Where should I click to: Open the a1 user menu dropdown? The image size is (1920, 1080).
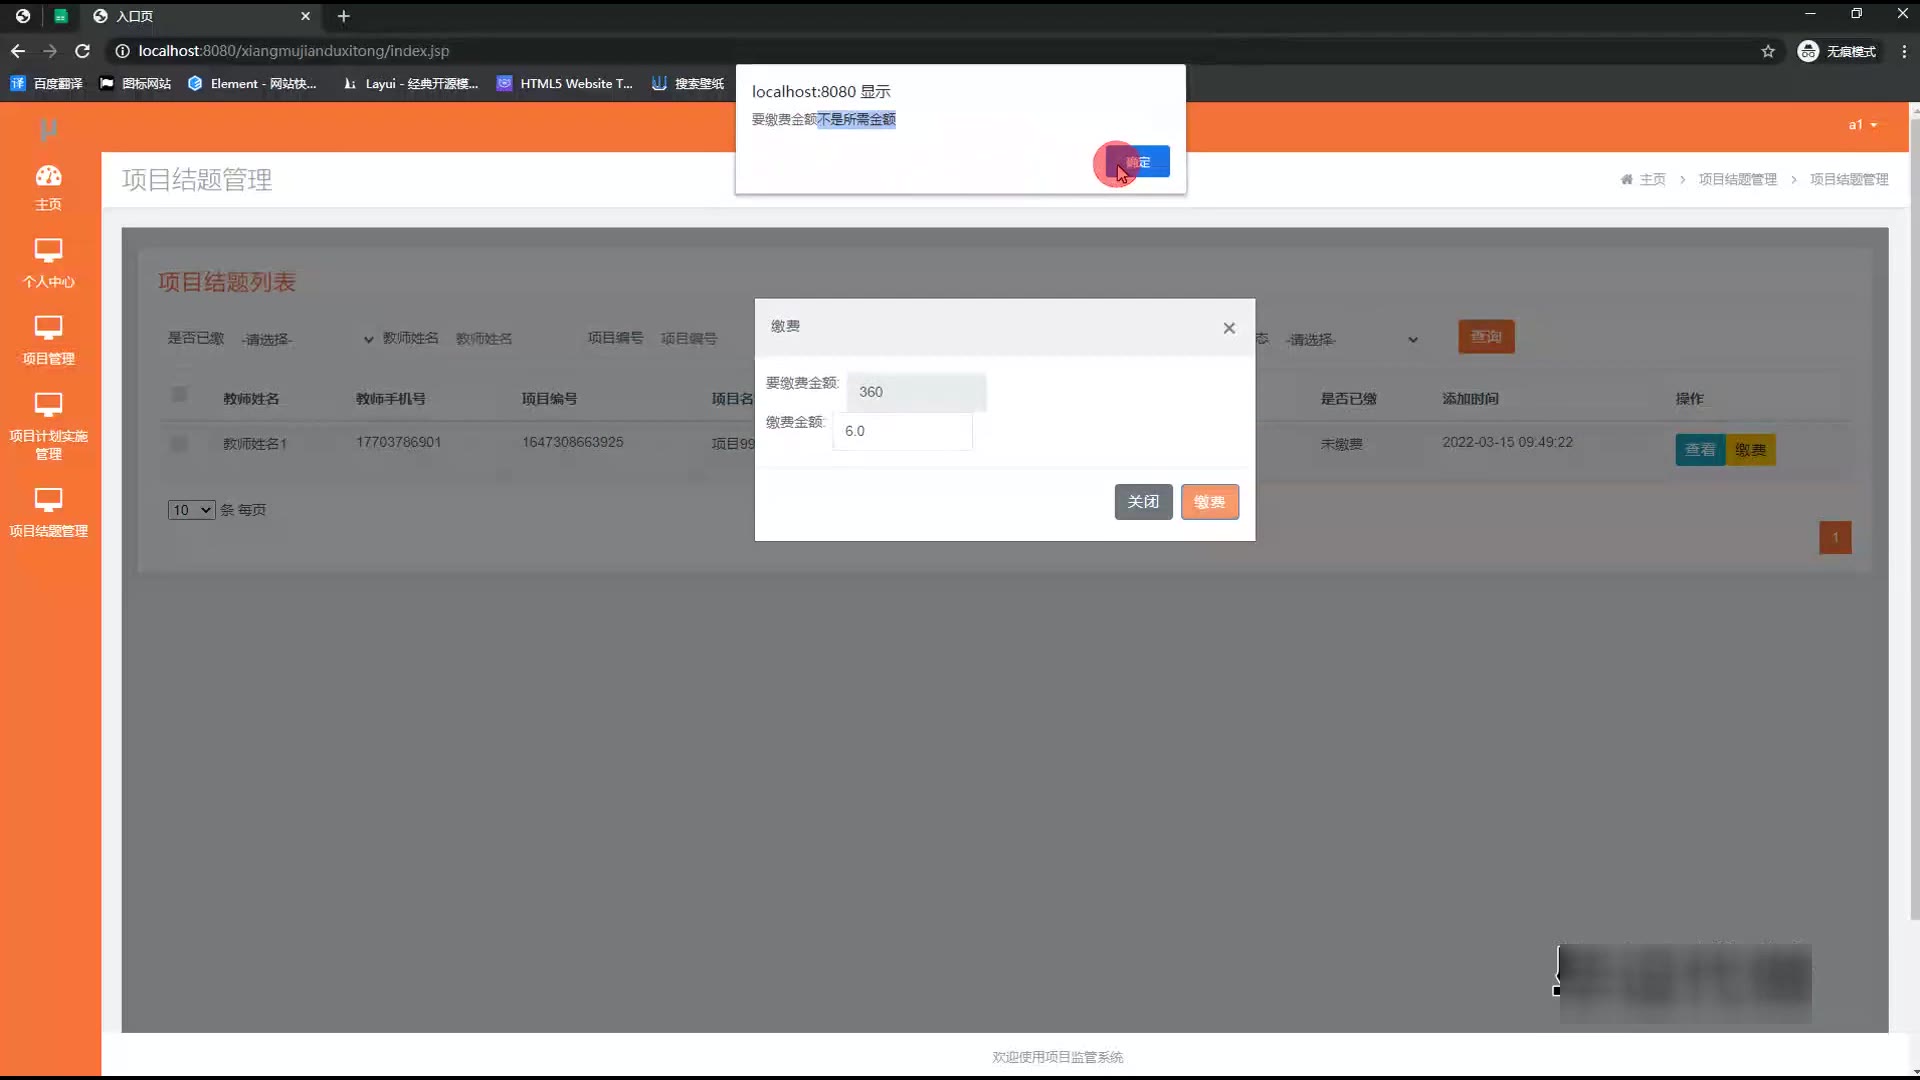[1862, 125]
